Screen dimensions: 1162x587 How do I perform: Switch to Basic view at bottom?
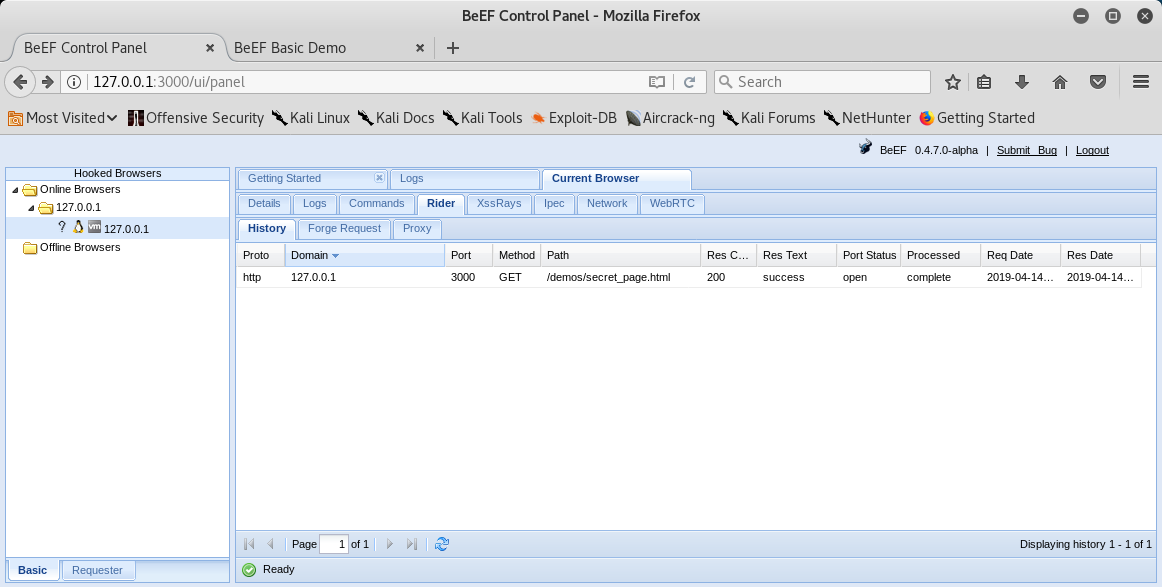point(33,570)
